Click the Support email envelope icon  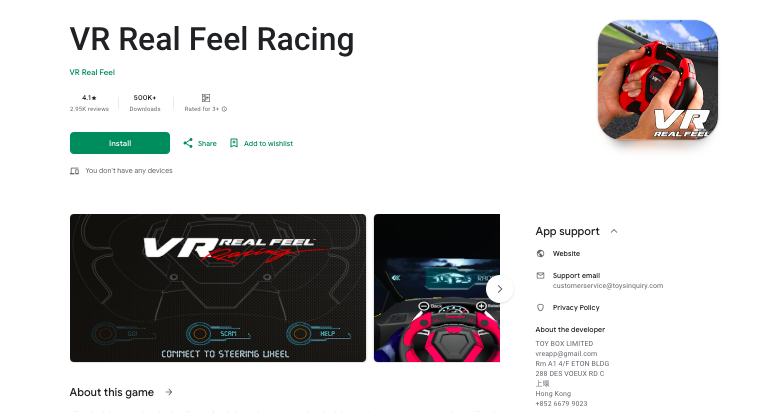pyautogui.click(x=540, y=276)
